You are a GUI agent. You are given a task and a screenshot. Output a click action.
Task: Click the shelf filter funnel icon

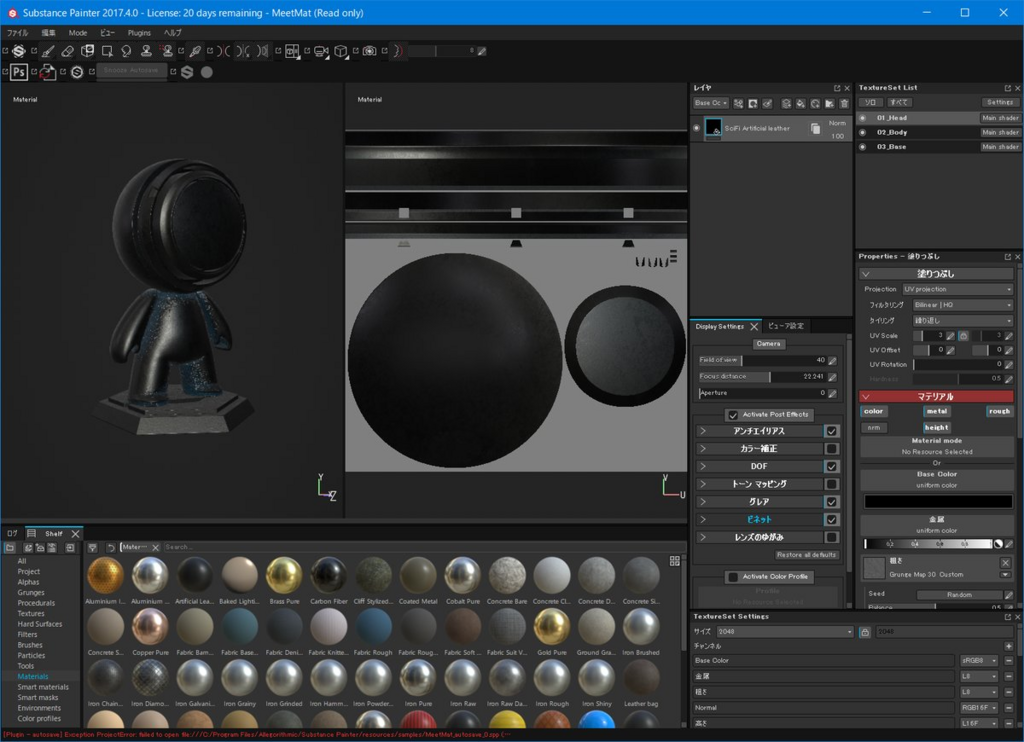[92, 547]
